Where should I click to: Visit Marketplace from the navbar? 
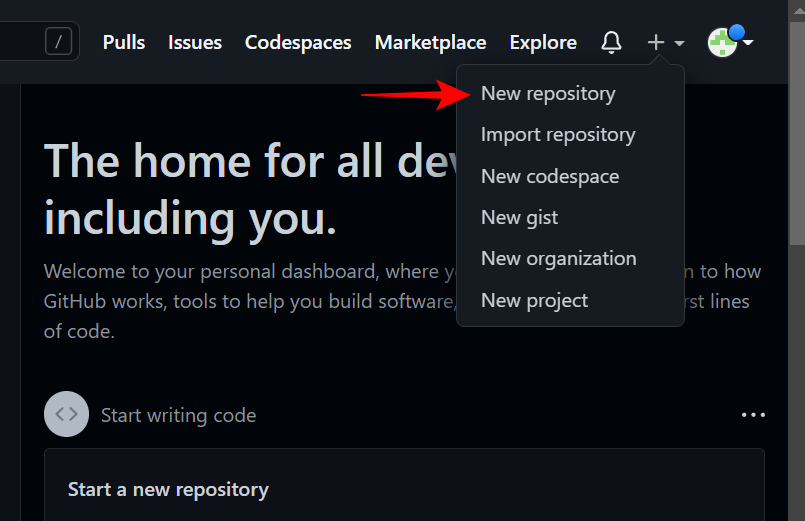430,42
